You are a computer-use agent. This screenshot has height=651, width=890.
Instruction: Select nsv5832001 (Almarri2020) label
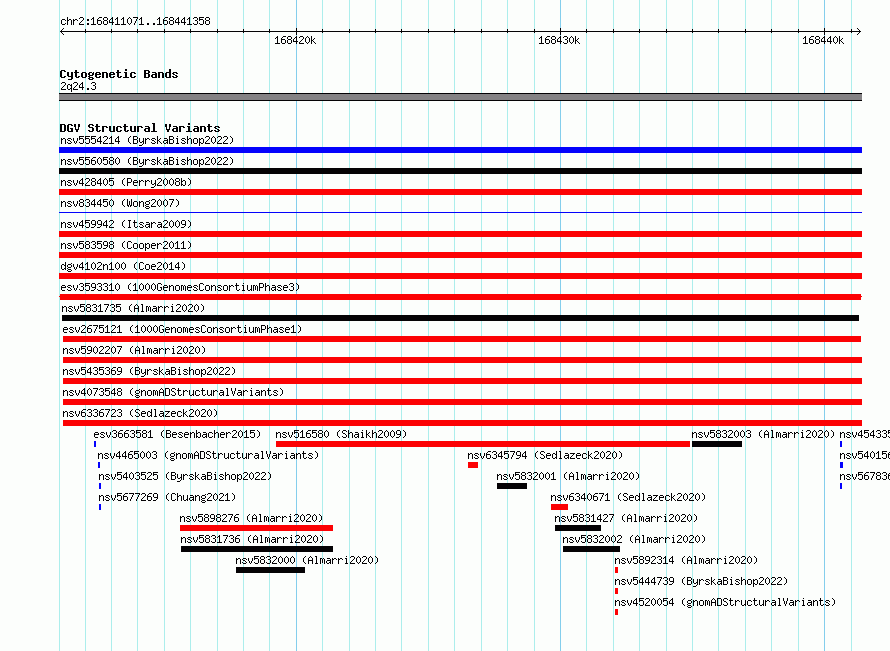(568, 476)
